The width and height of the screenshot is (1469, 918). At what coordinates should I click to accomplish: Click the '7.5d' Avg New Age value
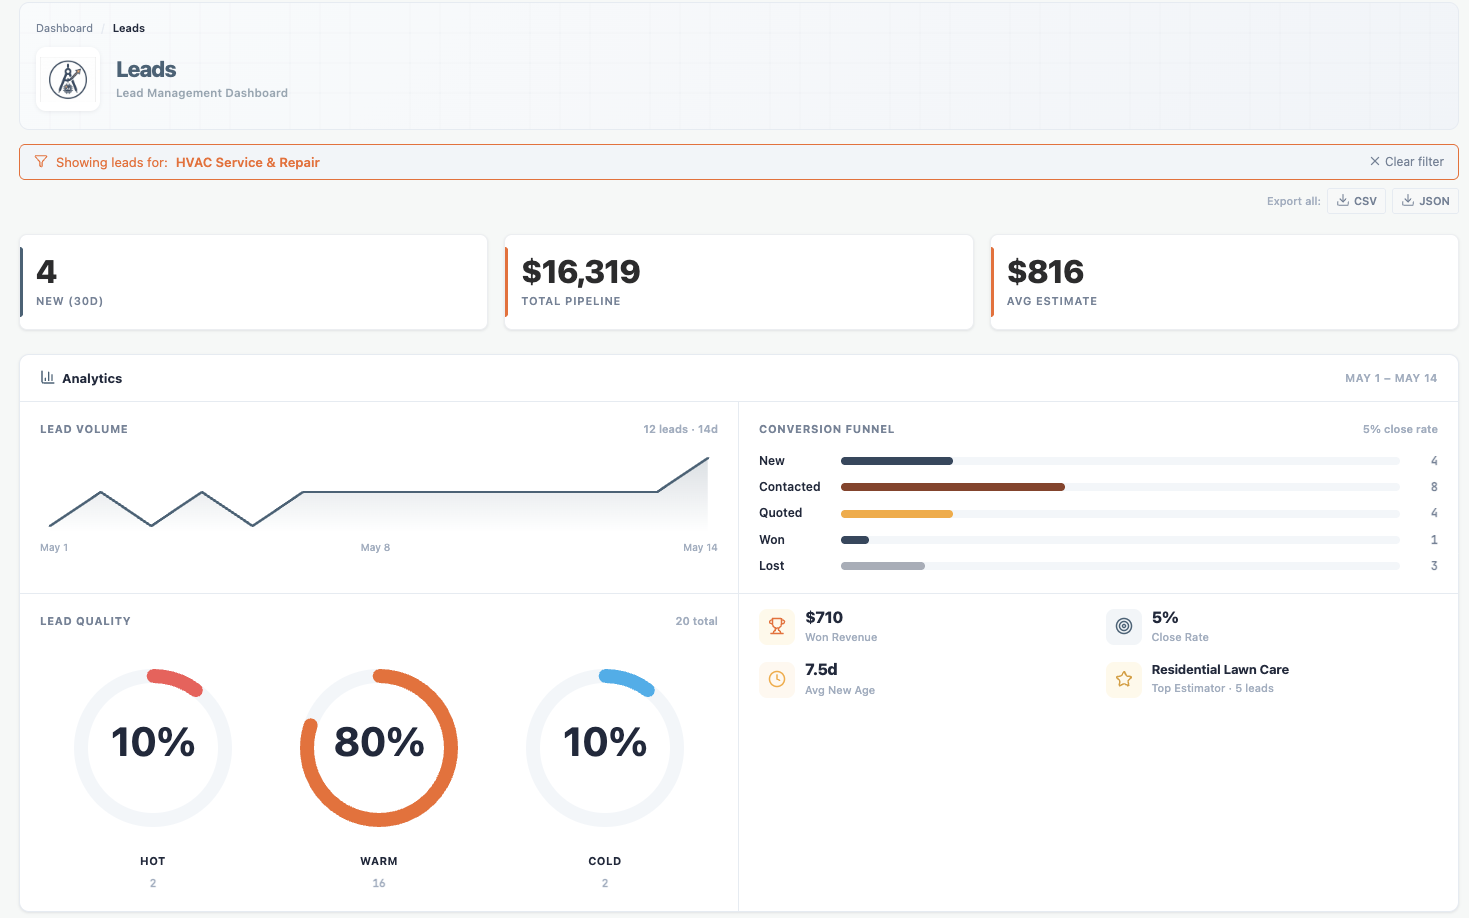pyautogui.click(x=821, y=670)
